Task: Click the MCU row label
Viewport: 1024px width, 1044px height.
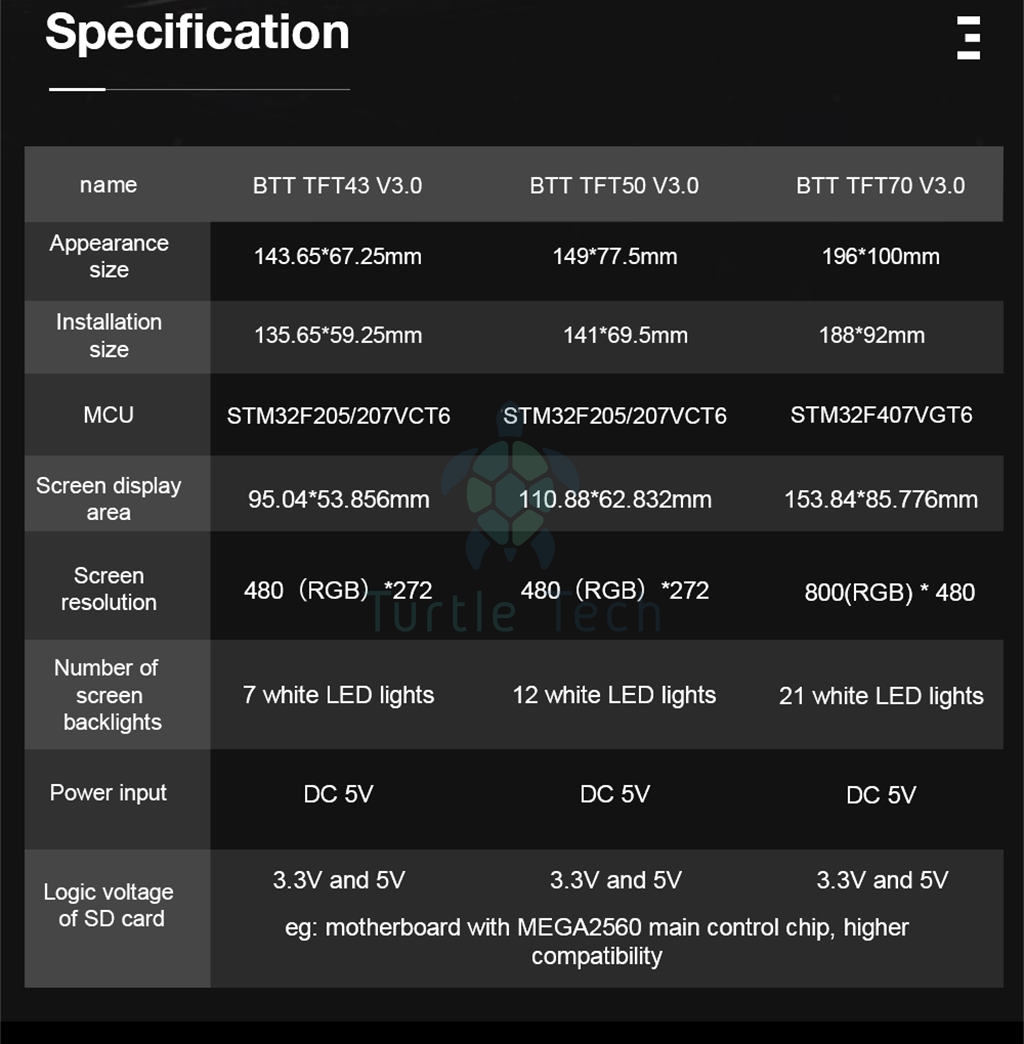Action: pyautogui.click(x=109, y=415)
